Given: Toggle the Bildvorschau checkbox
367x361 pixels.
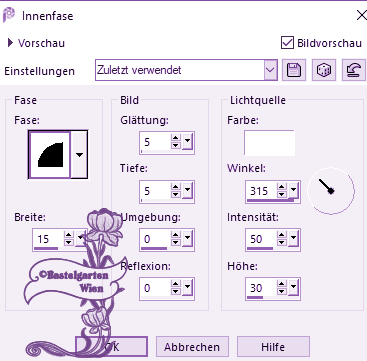Looking at the screenshot, I should pyautogui.click(x=287, y=43).
